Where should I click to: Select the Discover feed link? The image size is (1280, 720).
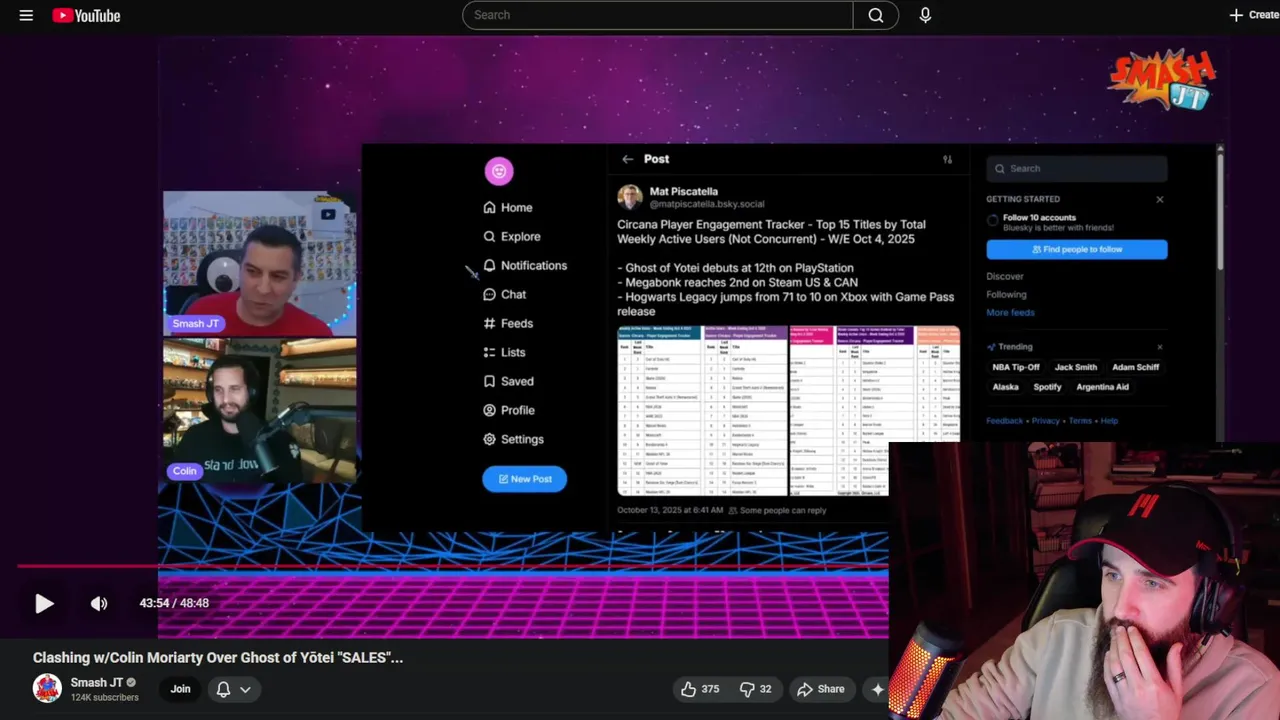pos(1005,276)
